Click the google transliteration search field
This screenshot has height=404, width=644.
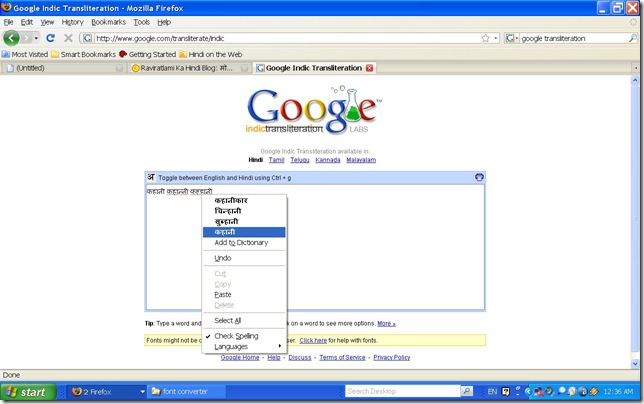[574, 38]
